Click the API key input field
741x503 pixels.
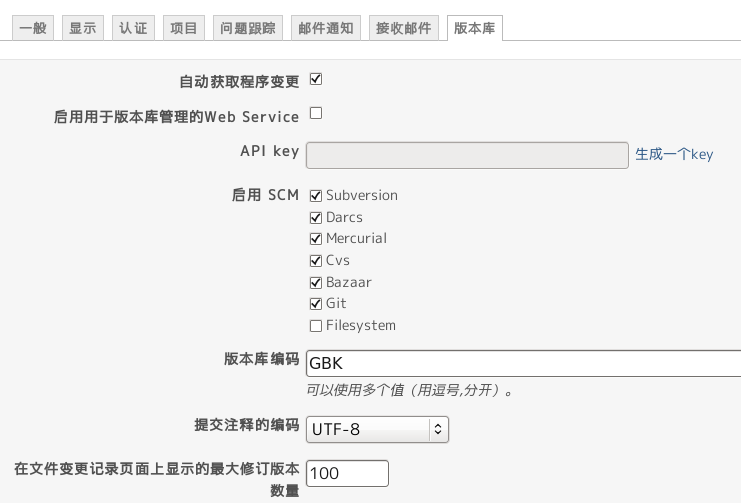467,155
